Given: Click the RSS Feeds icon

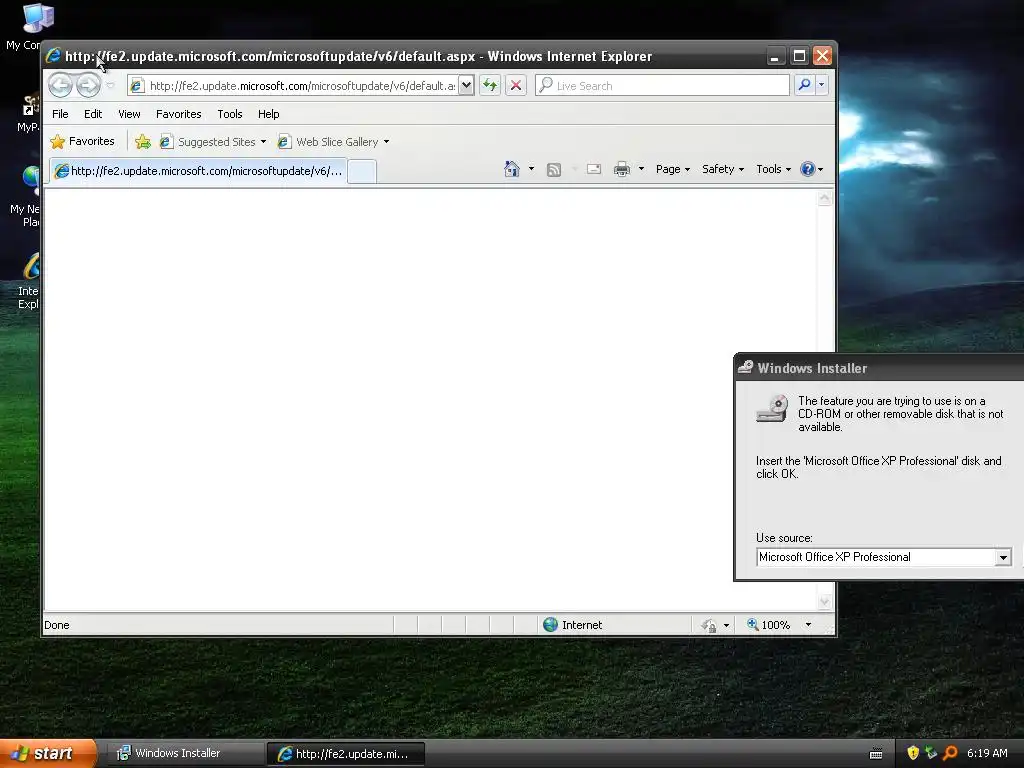Looking at the screenshot, I should click(554, 170).
